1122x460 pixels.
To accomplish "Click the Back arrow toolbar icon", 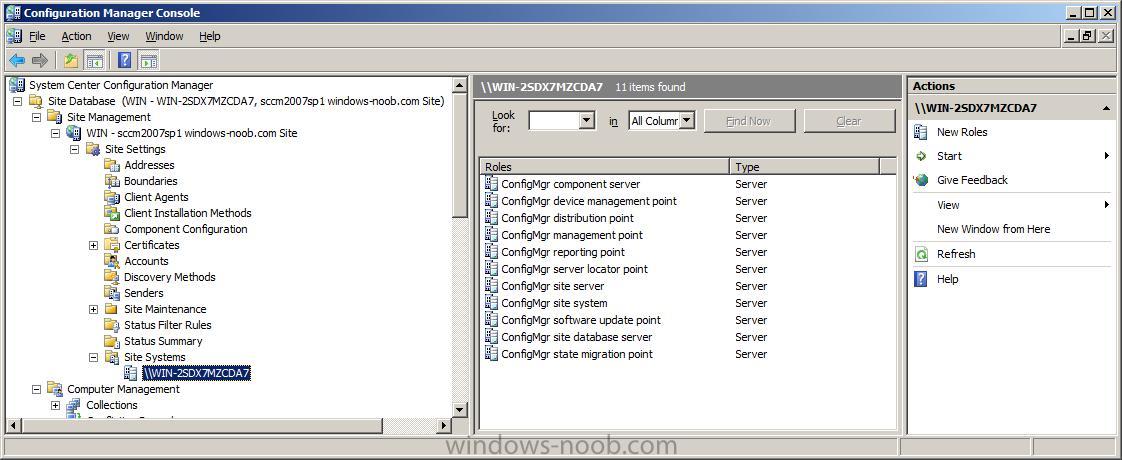I will click(x=17, y=61).
